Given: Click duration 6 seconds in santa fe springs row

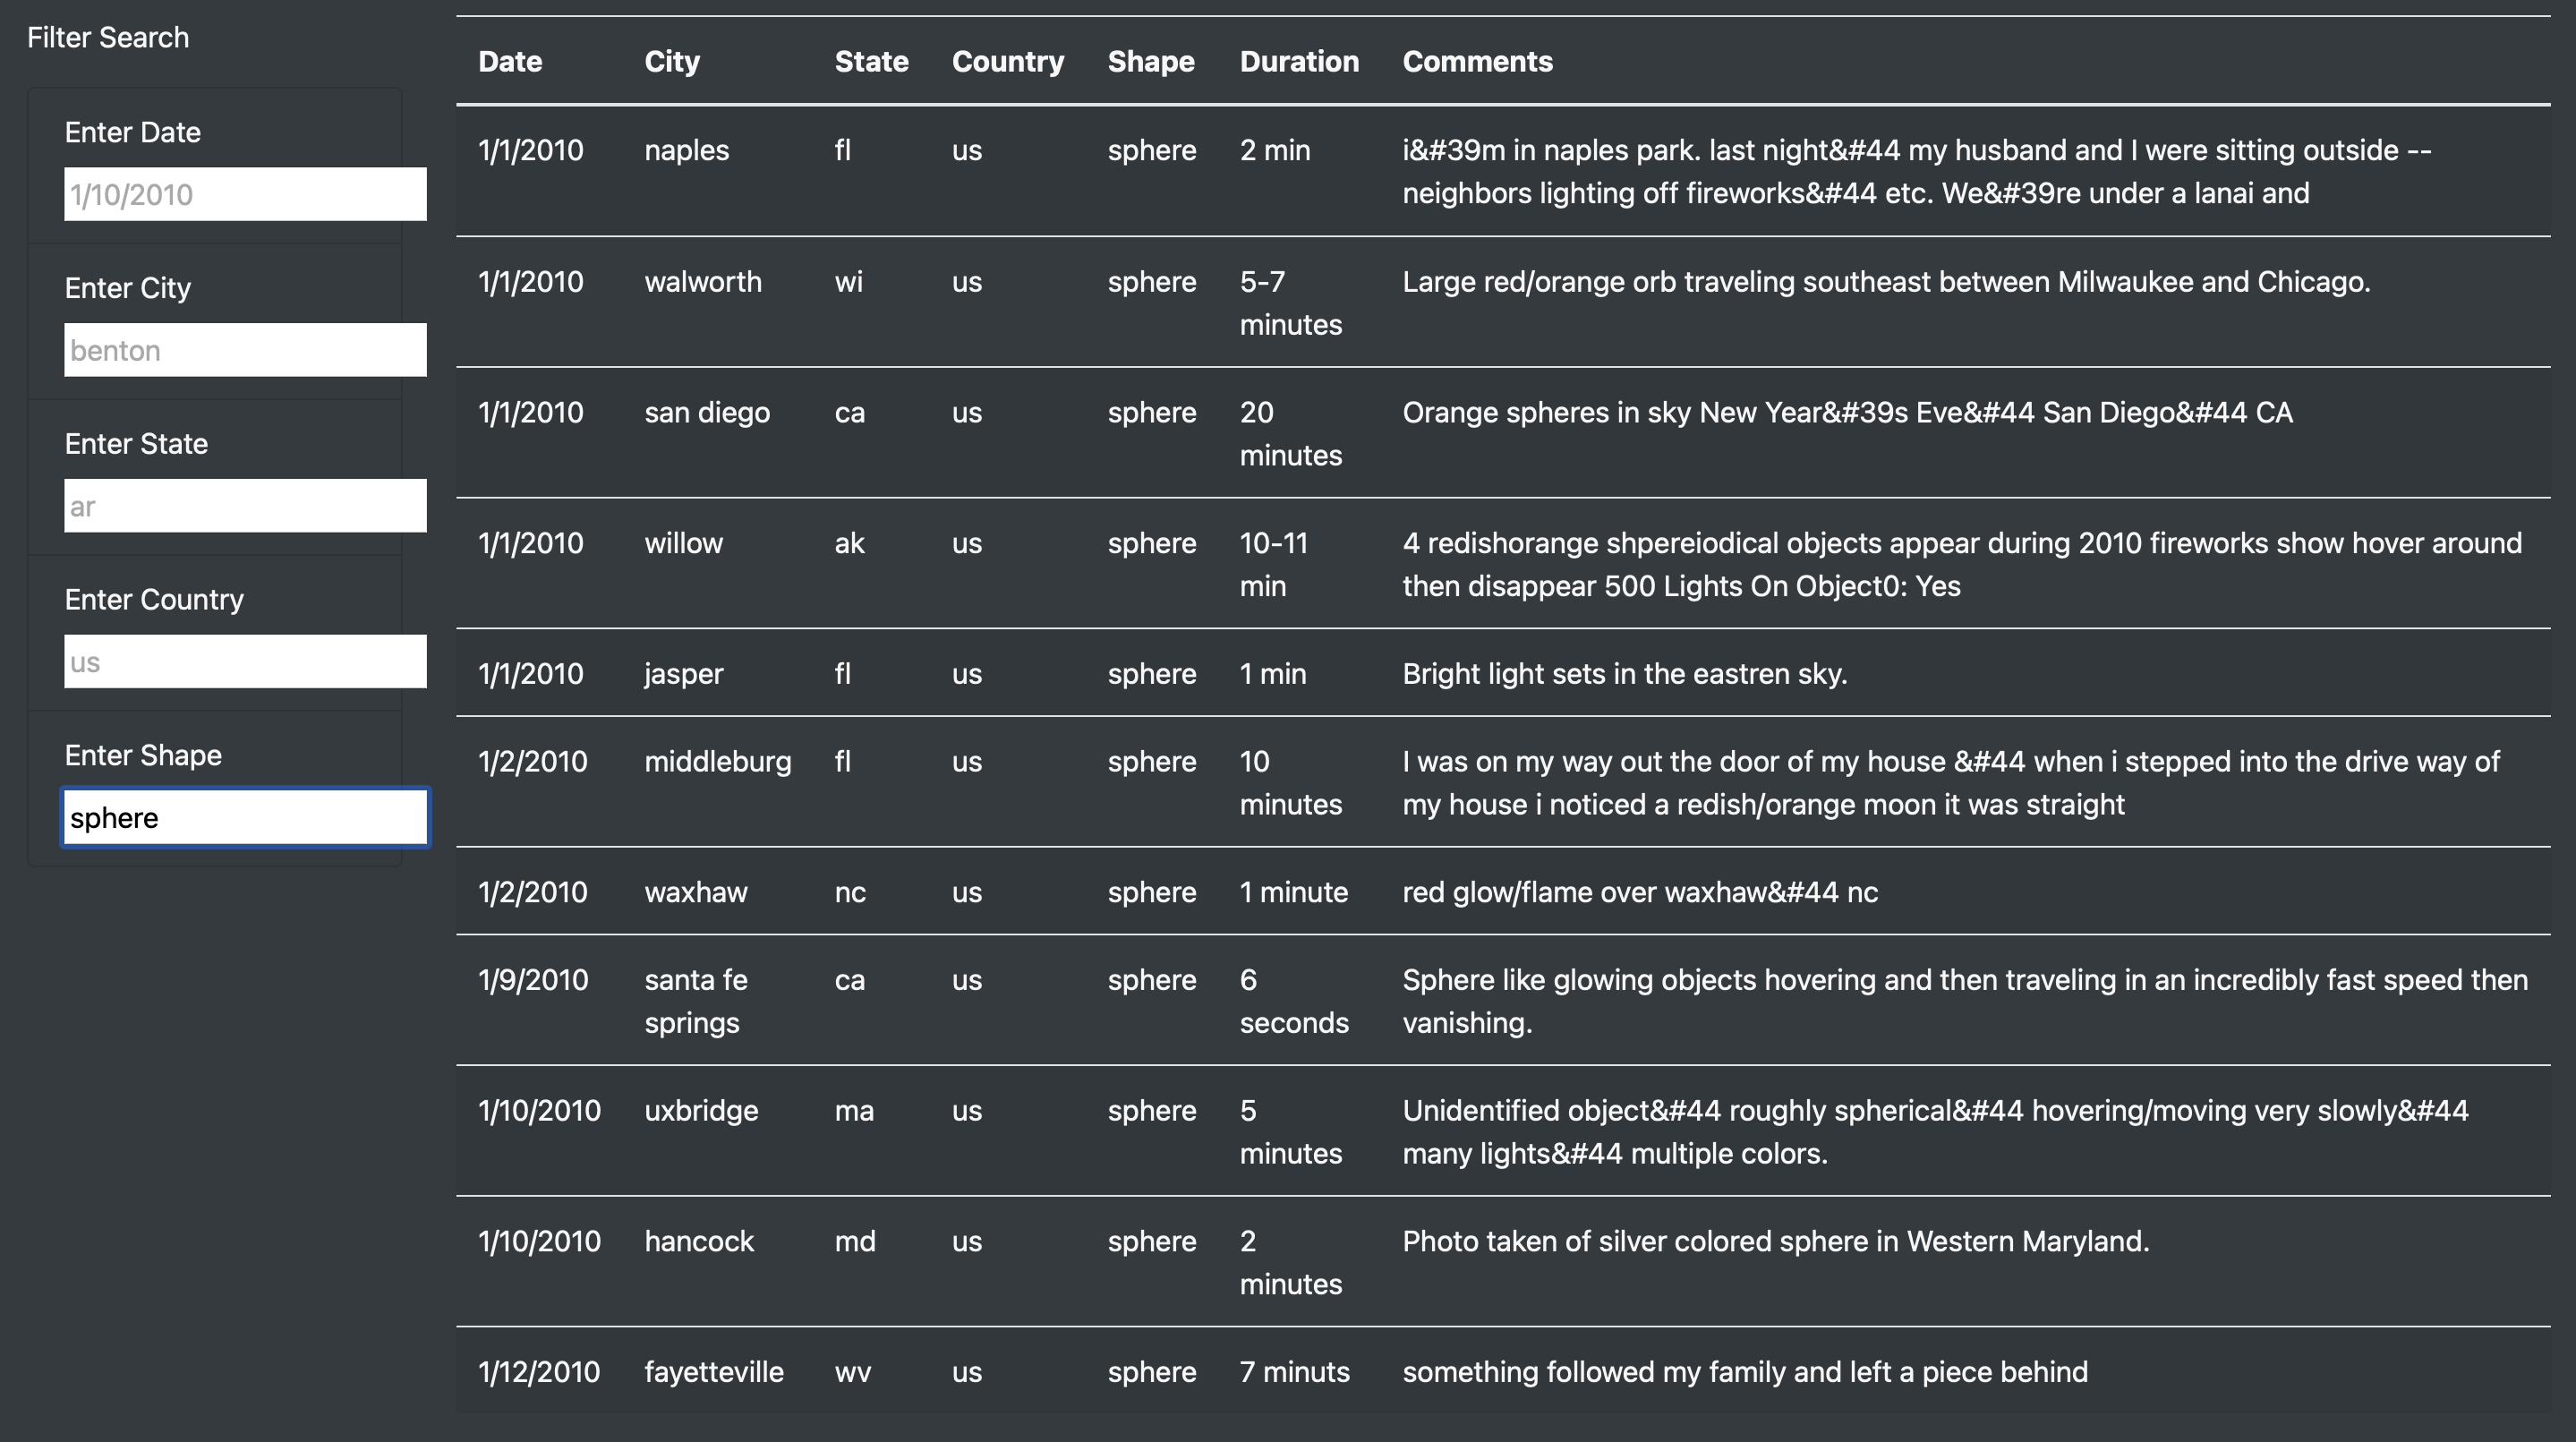Looking at the screenshot, I should (1294, 1002).
